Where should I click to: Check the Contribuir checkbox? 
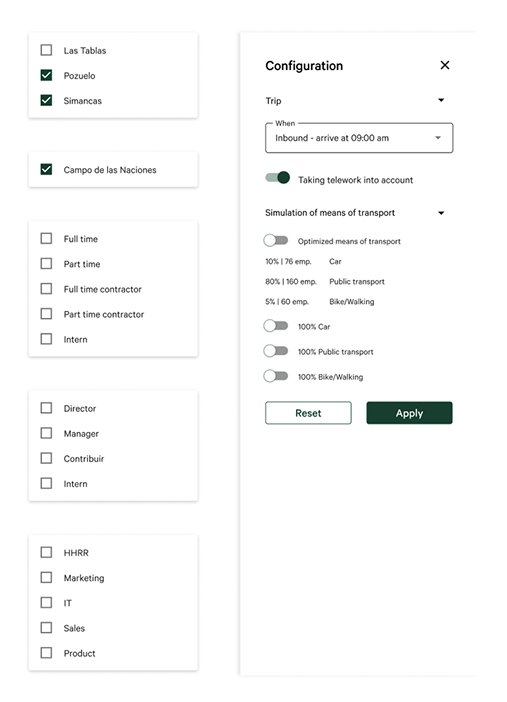pyautogui.click(x=46, y=458)
